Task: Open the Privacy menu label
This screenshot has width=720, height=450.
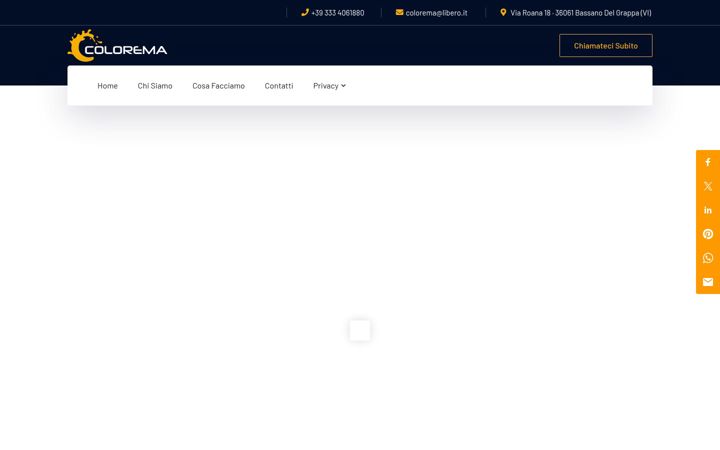Action: [326, 86]
